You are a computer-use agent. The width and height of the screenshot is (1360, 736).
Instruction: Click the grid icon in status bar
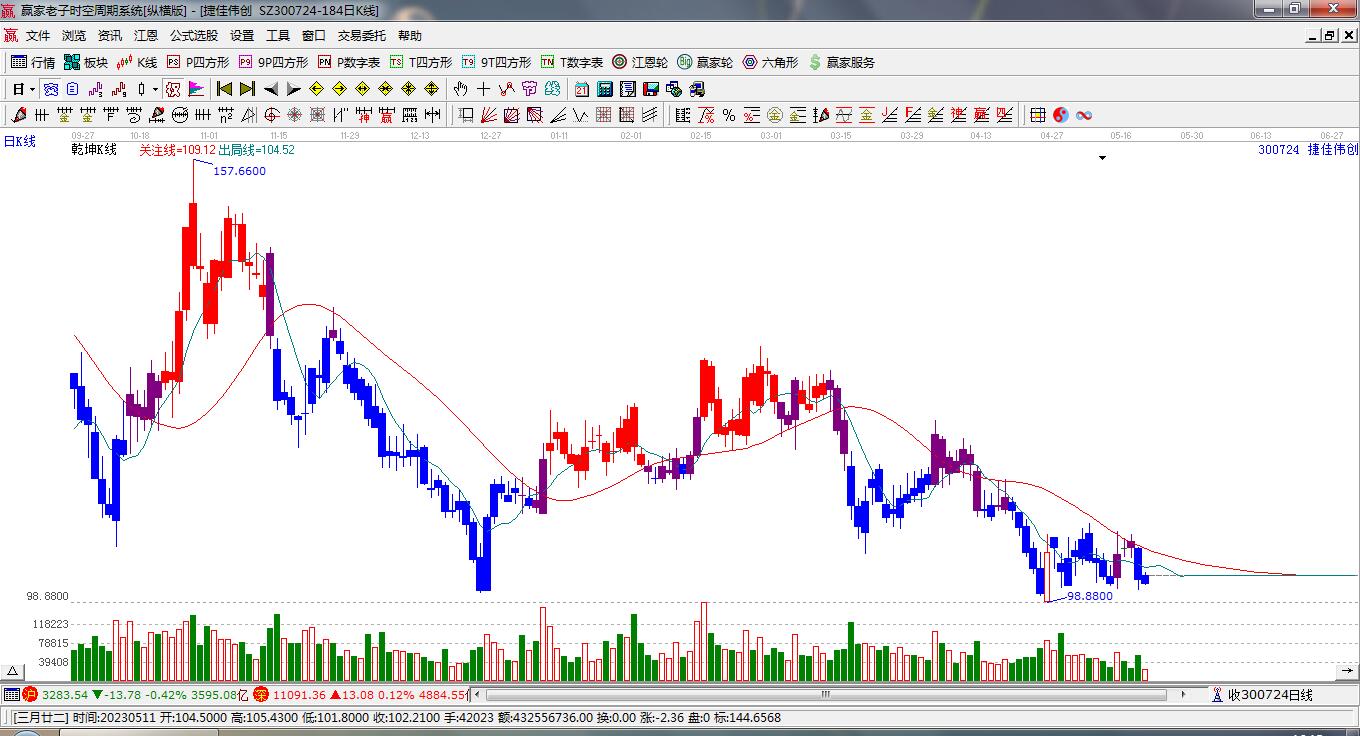[x=11, y=694]
